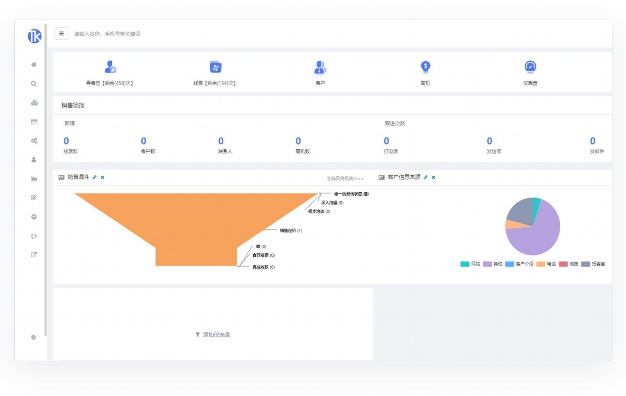Image resolution: width=626 pixels, height=396 pixels.
Task: Click the round circle icon in the sidebar
Action: [34, 217]
